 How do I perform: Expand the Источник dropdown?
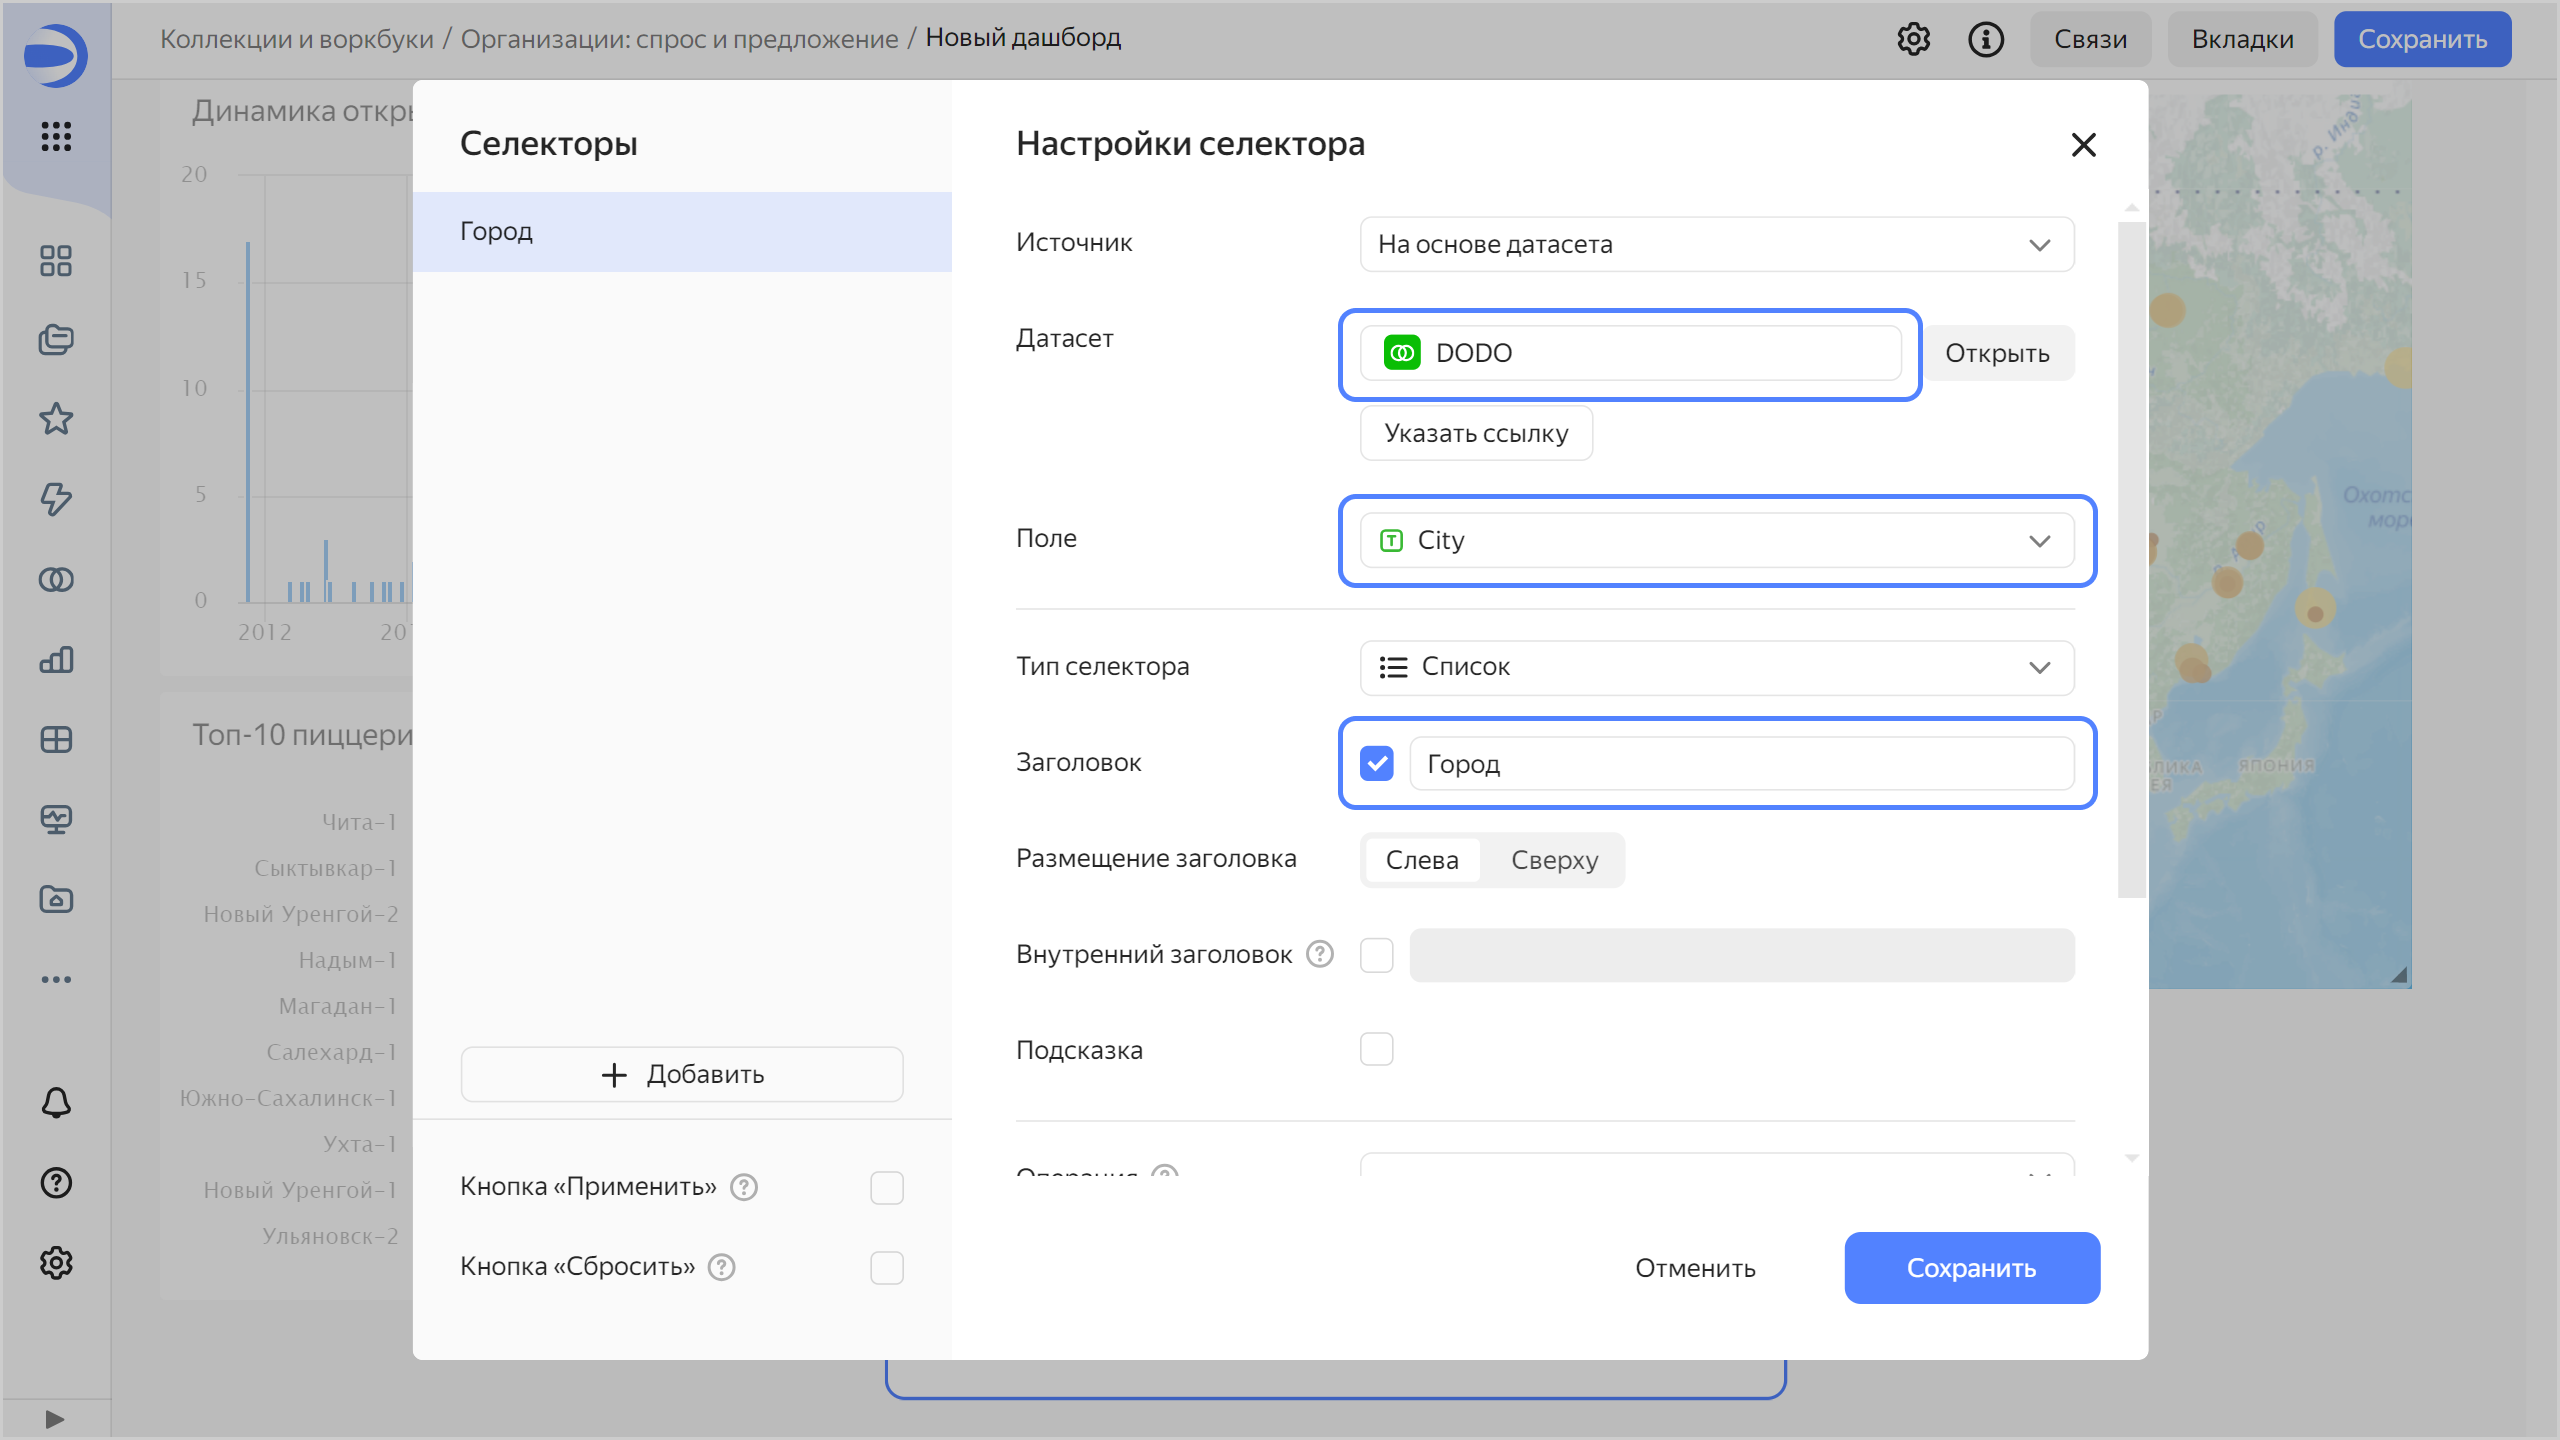pyautogui.click(x=1716, y=244)
